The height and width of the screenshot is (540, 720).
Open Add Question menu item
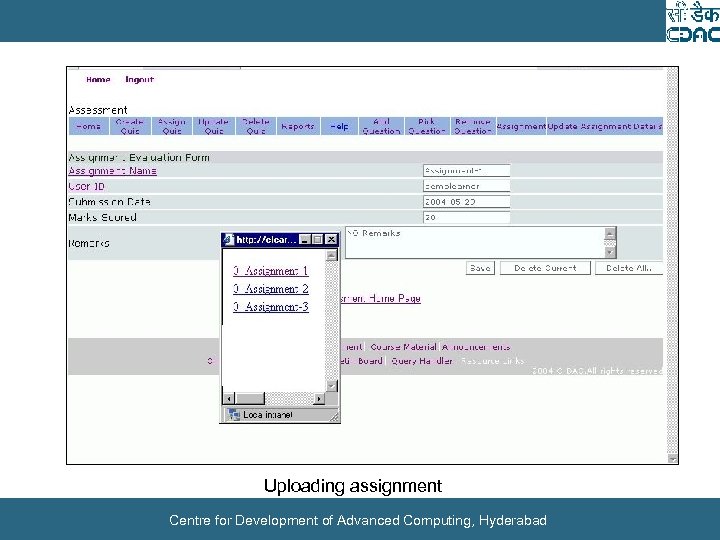381,126
